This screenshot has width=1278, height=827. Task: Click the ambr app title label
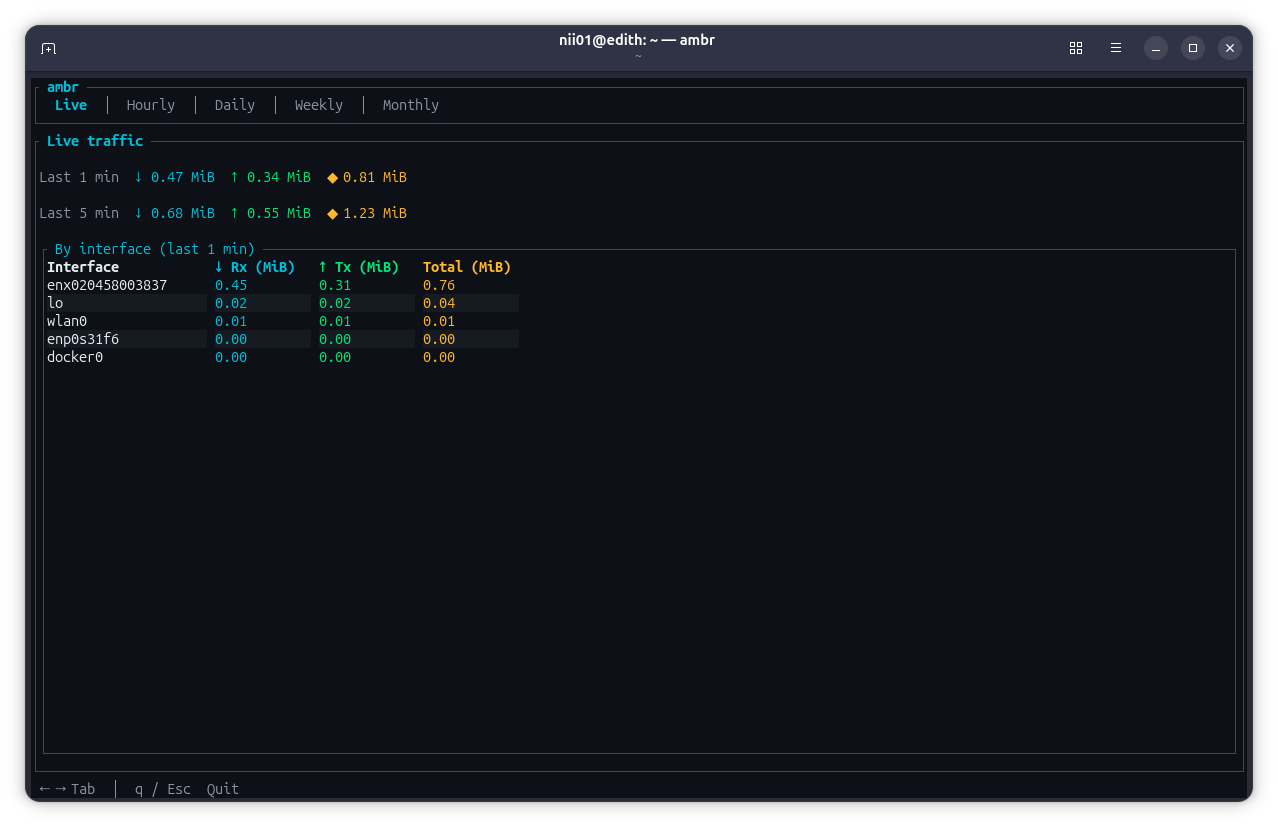pos(63,87)
